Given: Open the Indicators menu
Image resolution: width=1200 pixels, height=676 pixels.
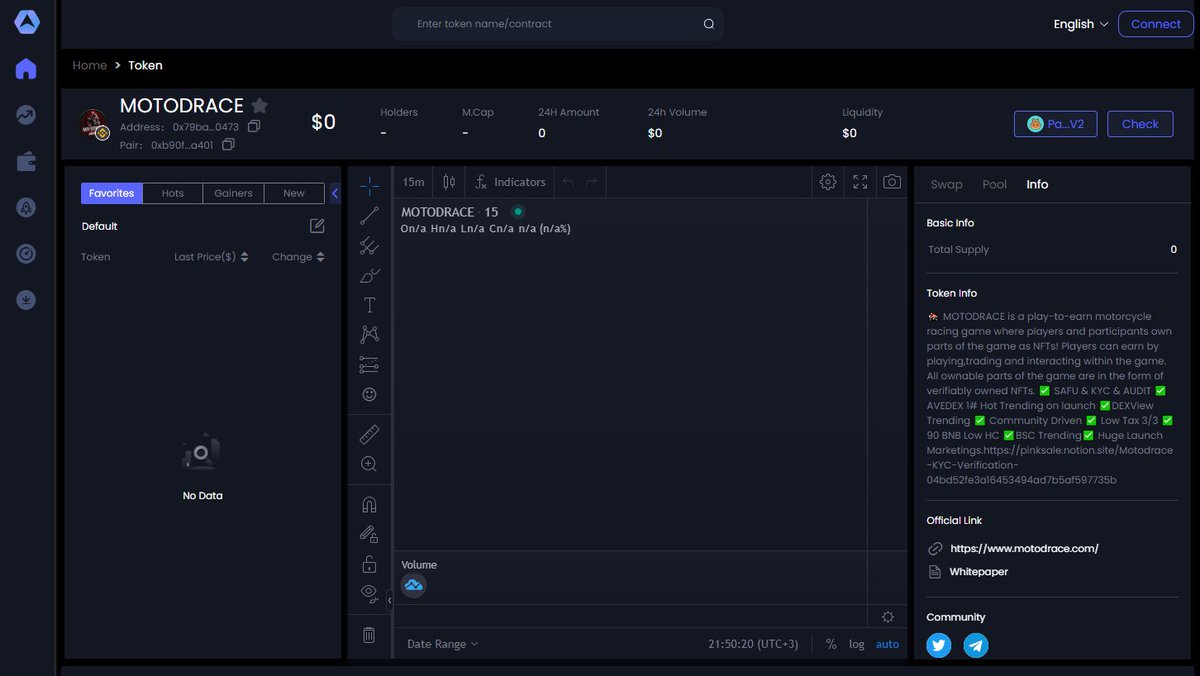Looking at the screenshot, I should click(x=510, y=182).
